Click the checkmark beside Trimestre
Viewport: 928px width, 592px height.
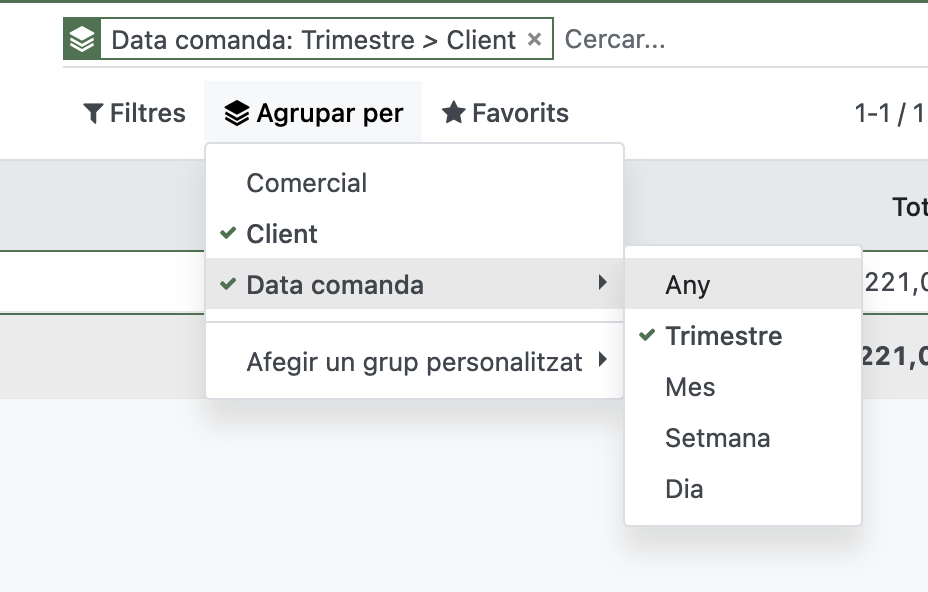[x=646, y=336]
